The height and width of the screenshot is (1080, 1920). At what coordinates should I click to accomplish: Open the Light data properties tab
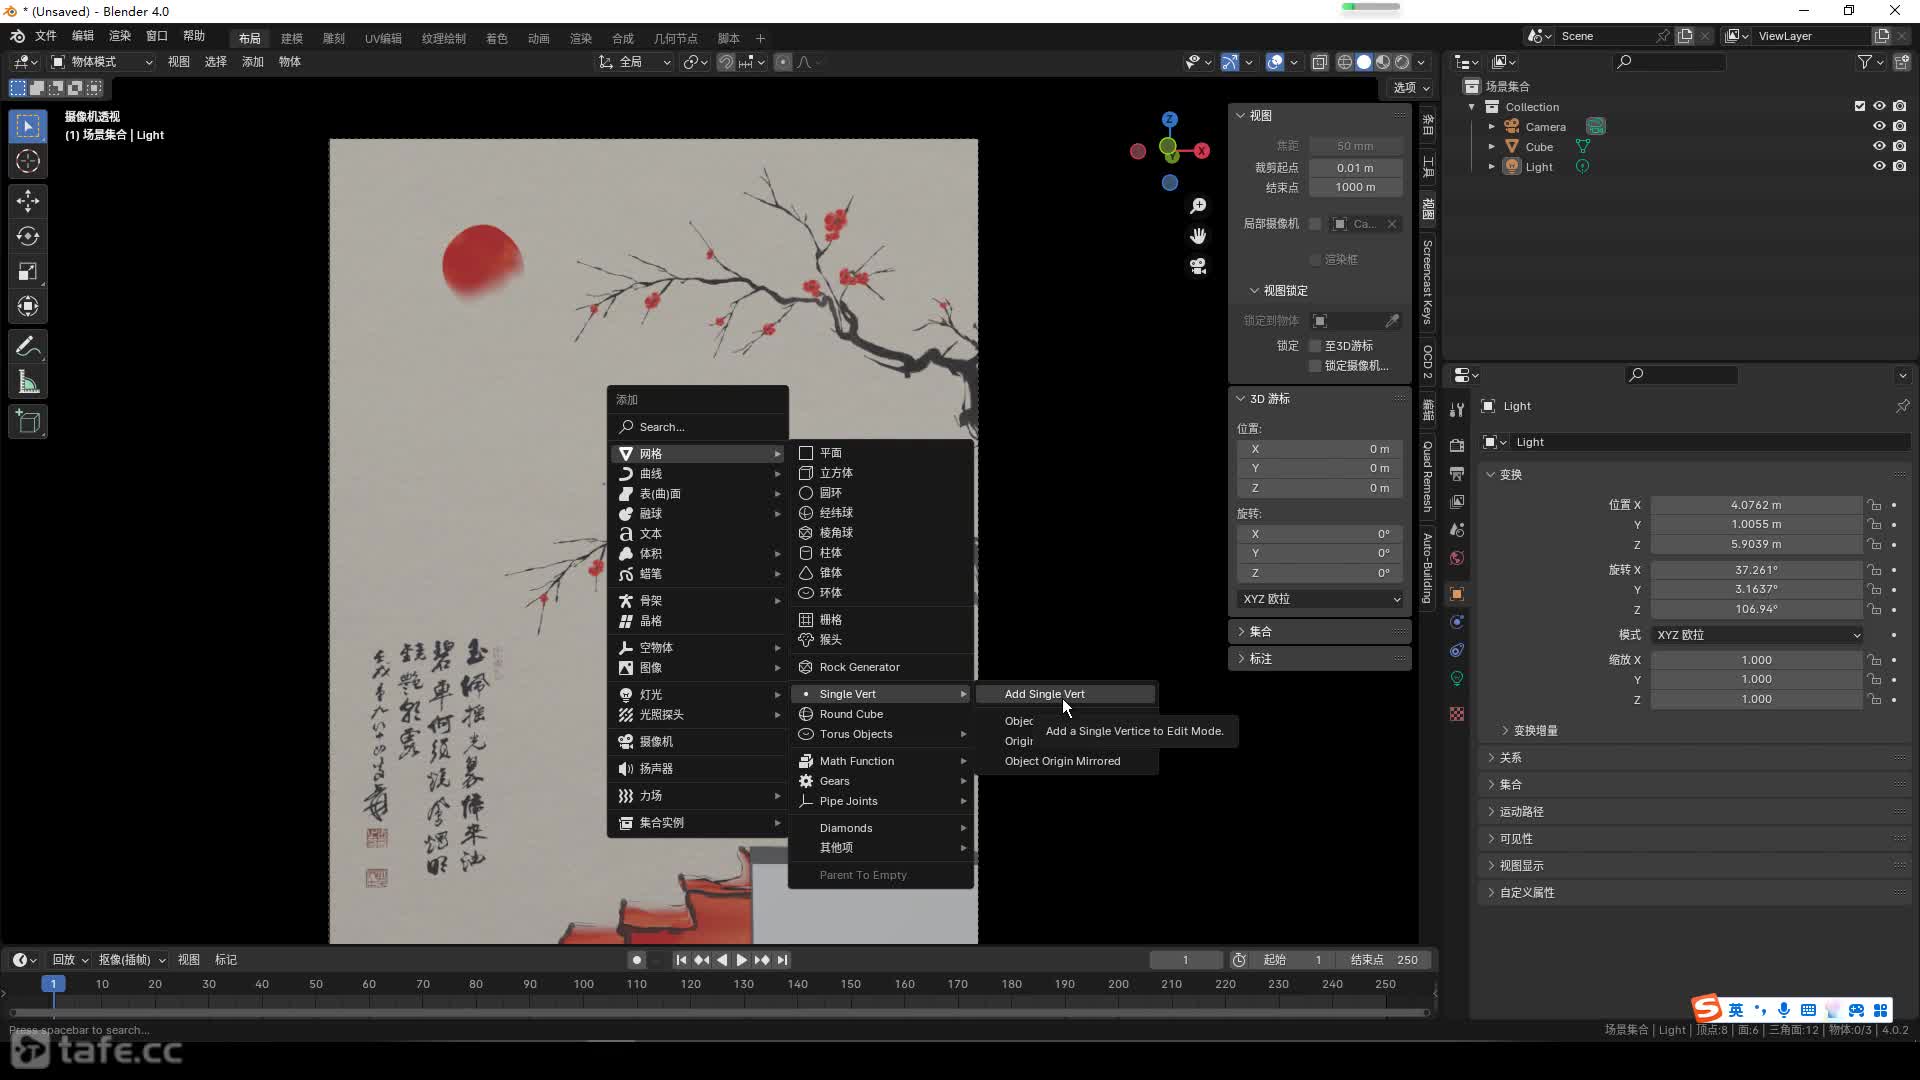pos(1457,679)
